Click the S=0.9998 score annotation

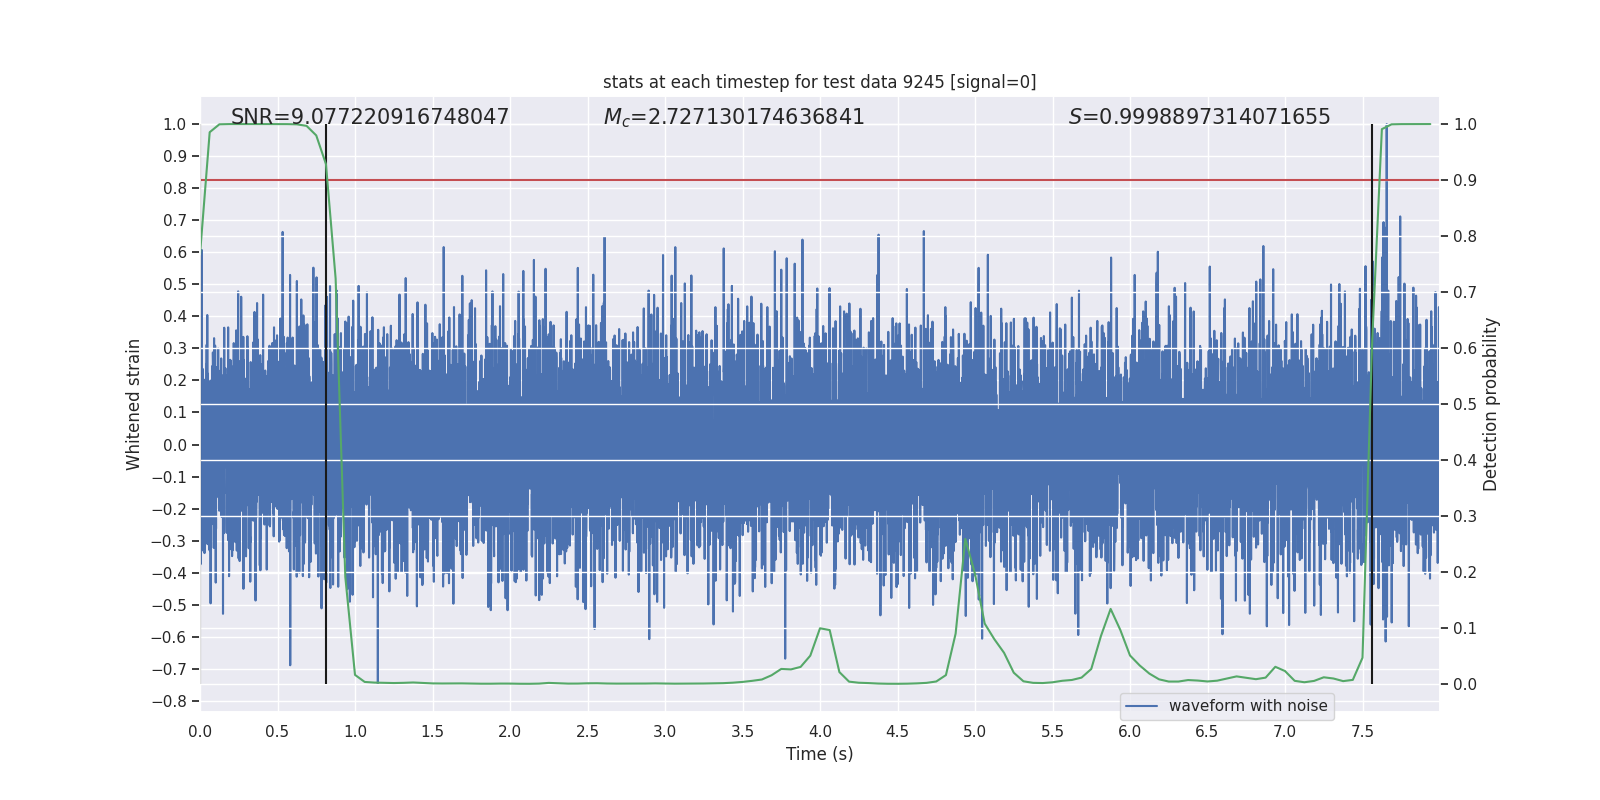point(1199,117)
